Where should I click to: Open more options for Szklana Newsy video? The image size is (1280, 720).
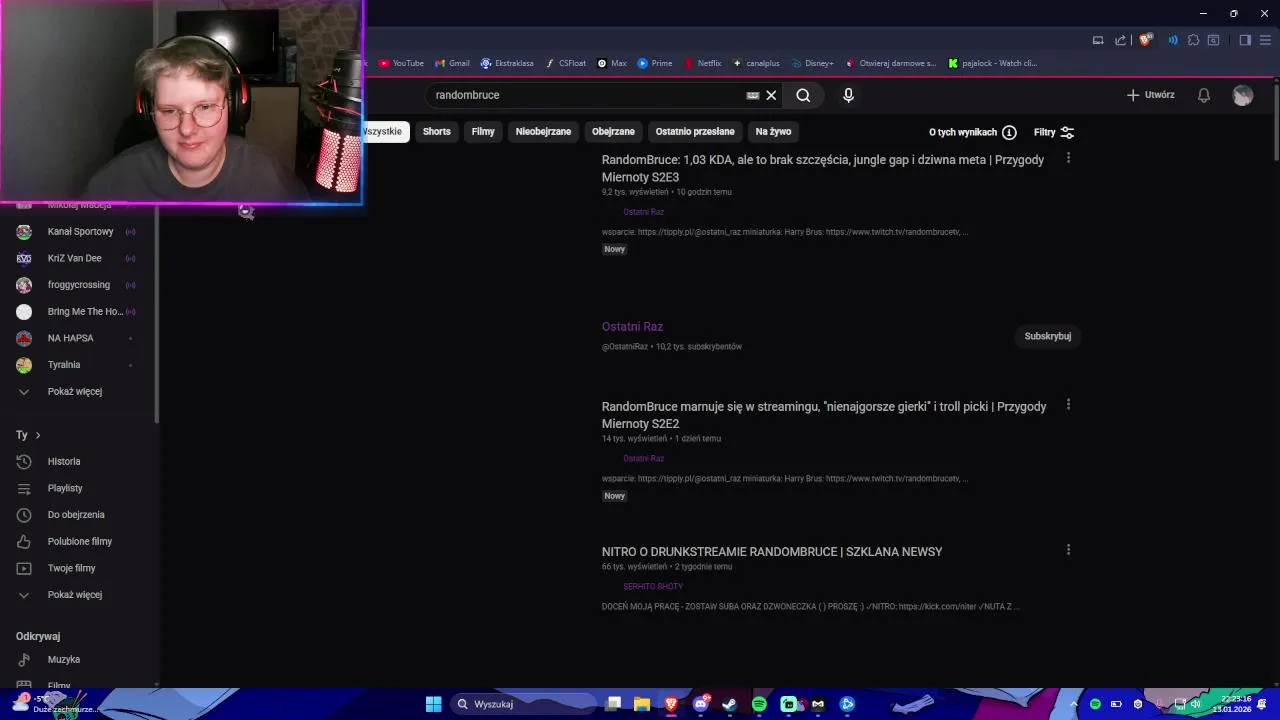pyautogui.click(x=1068, y=550)
